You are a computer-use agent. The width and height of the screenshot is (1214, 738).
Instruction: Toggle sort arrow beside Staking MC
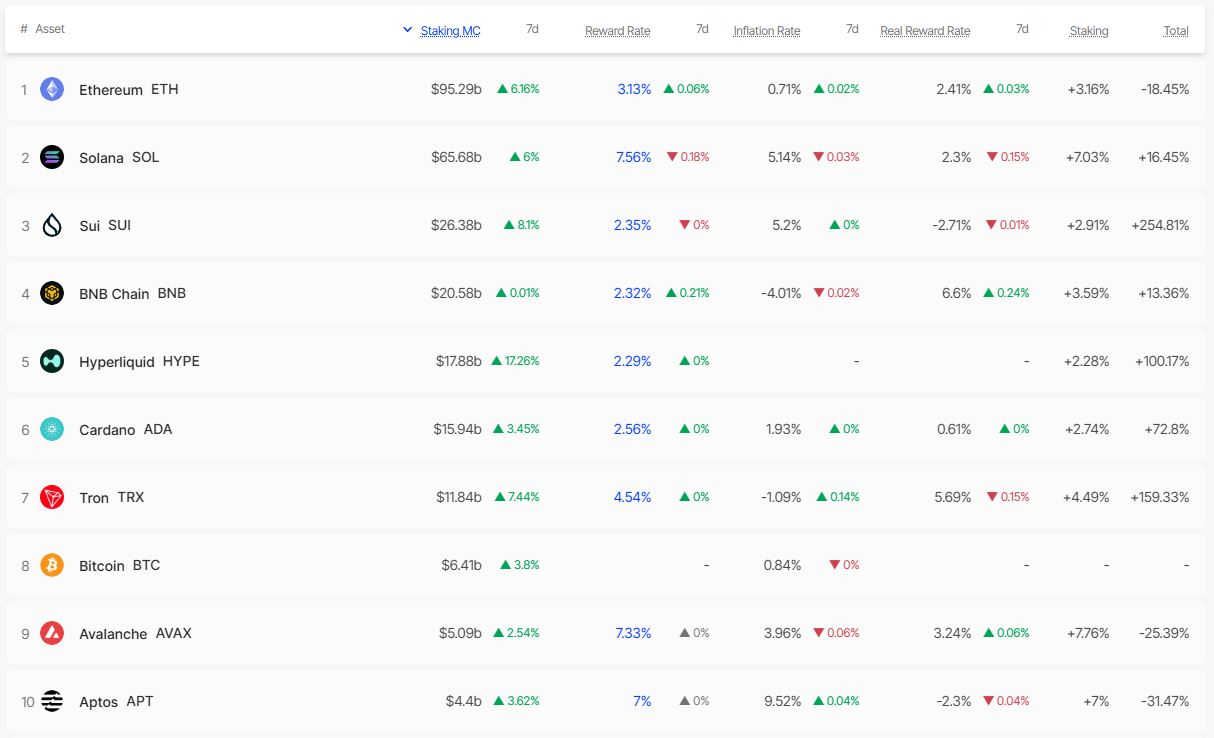pyautogui.click(x=407, y=30)
